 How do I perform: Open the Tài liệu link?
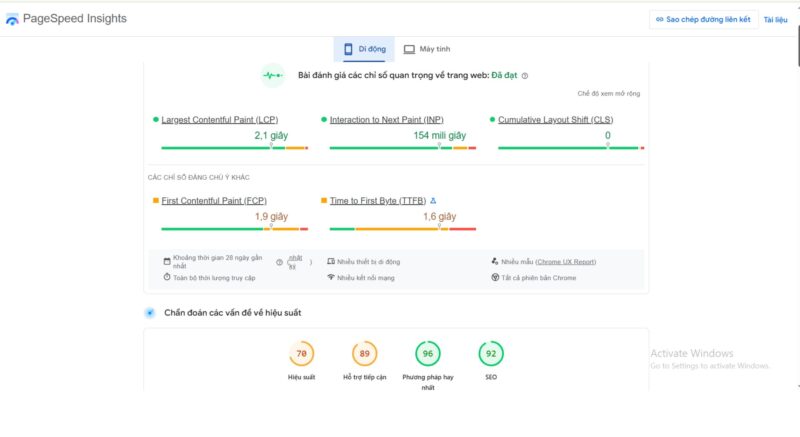click(775, 19)
